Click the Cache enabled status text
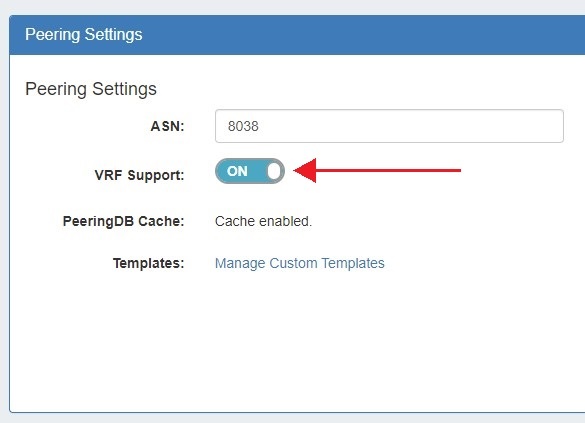The height and width of the screenshot is (423, 585). tap(263, 221)
